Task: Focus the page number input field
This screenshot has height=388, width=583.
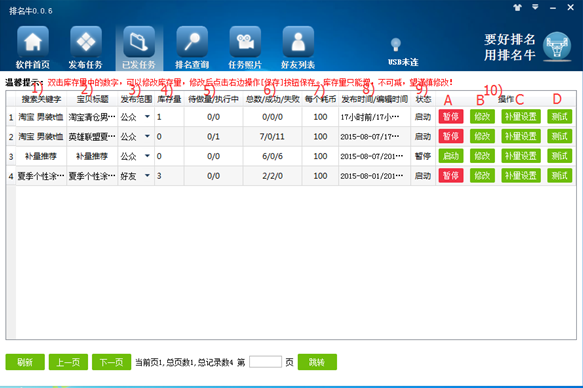Action: 265,362
